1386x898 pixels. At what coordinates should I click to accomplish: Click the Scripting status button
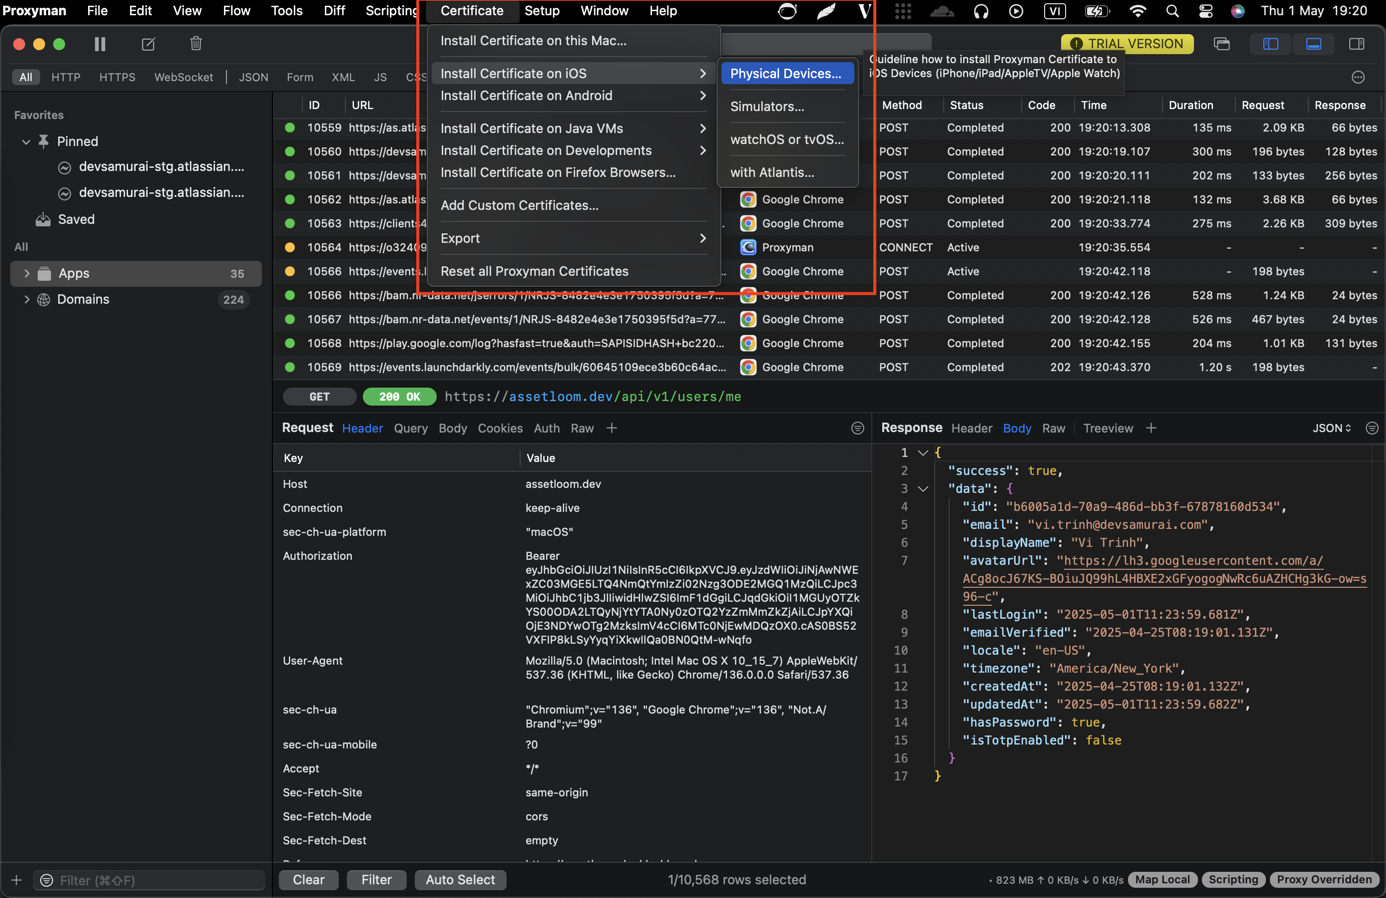point(1233,880)
